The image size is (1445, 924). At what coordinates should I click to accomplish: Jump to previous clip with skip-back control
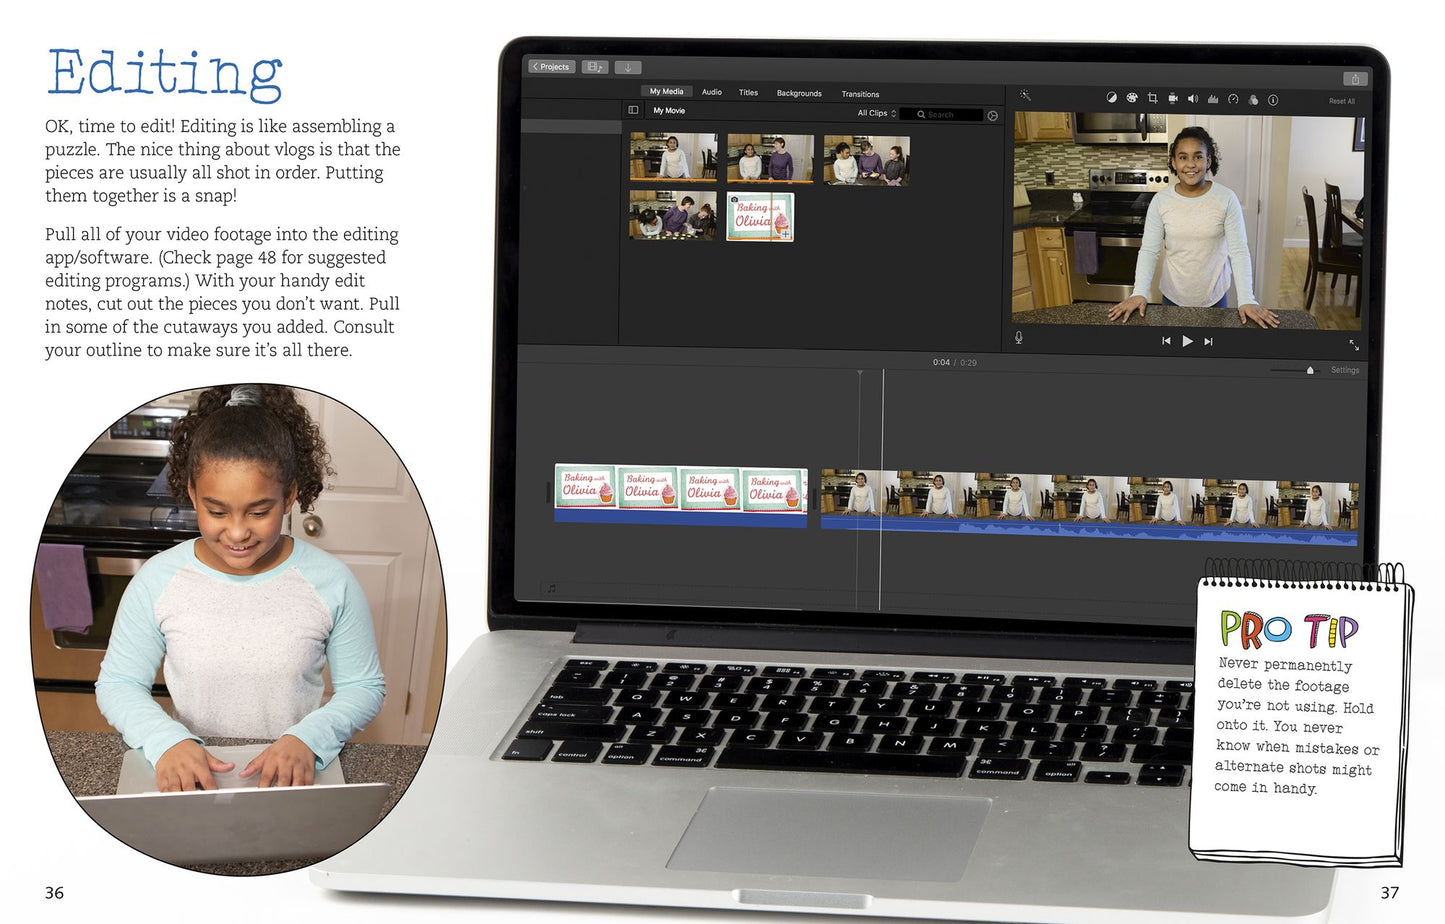pyautogui.click(x=1166, y=341)
